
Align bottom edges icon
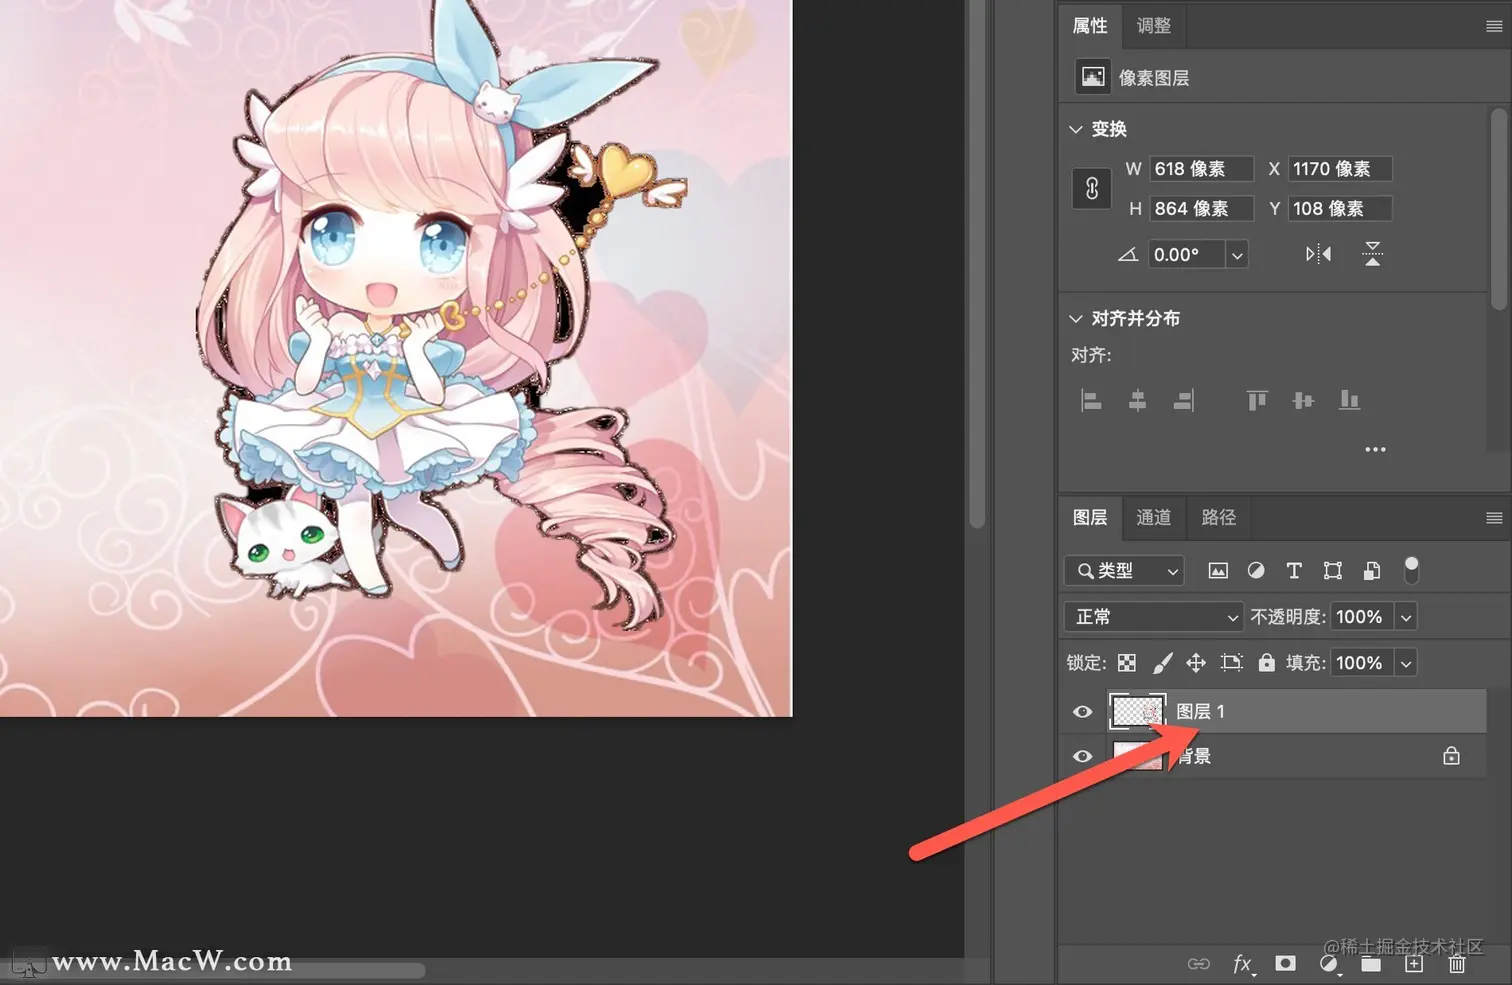(1349, 401)
